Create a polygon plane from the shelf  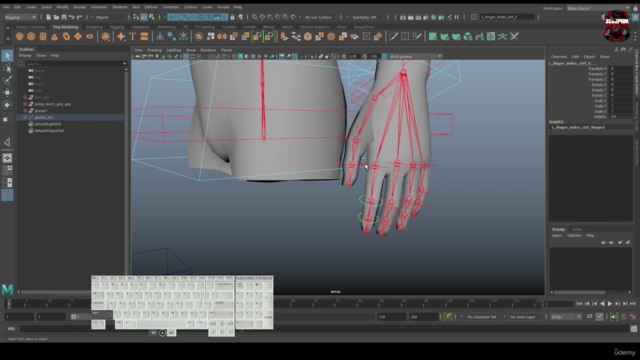click(78, 37)
